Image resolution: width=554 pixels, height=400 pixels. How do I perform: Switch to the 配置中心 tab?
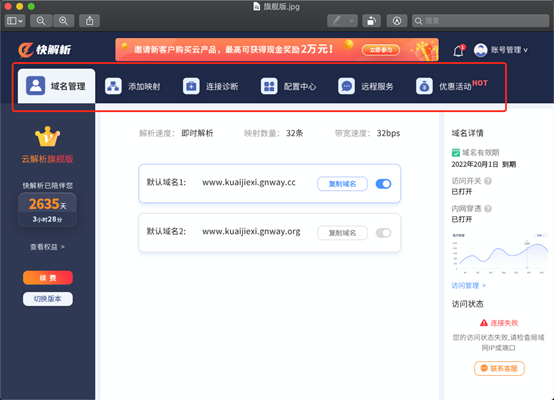288,86
